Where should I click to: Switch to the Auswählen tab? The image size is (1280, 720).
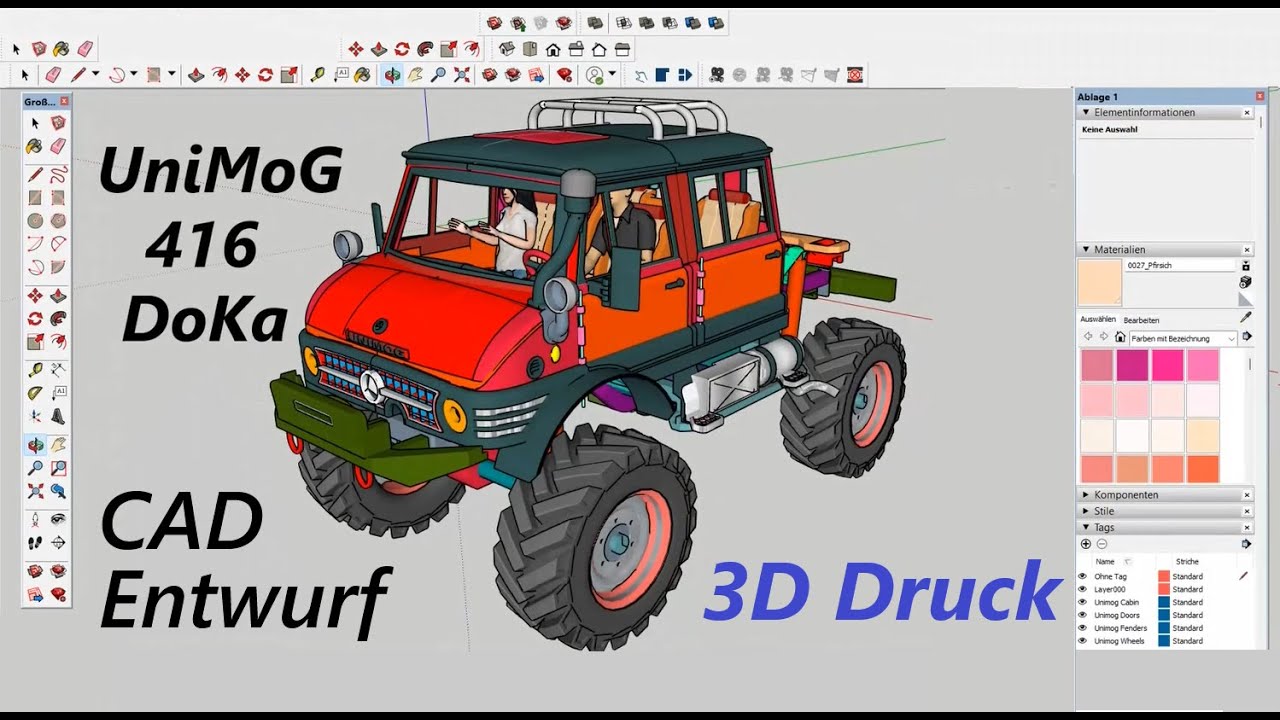click(x=1098, y=319)
